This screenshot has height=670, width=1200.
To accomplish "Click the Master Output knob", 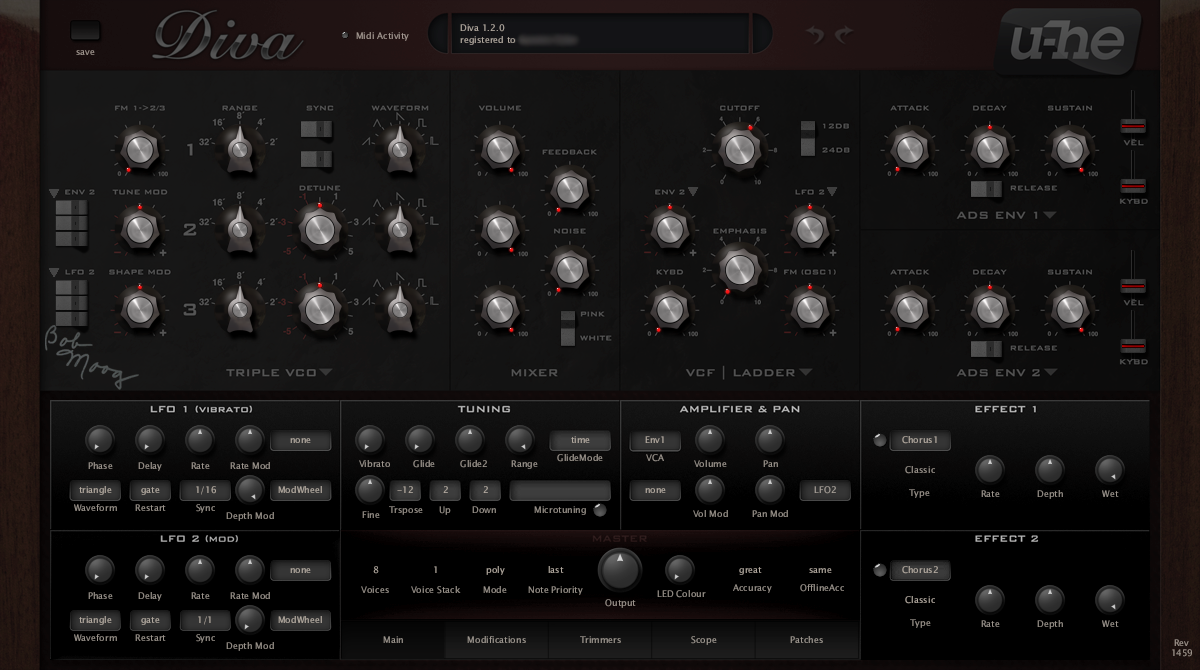I will (620, 570).
